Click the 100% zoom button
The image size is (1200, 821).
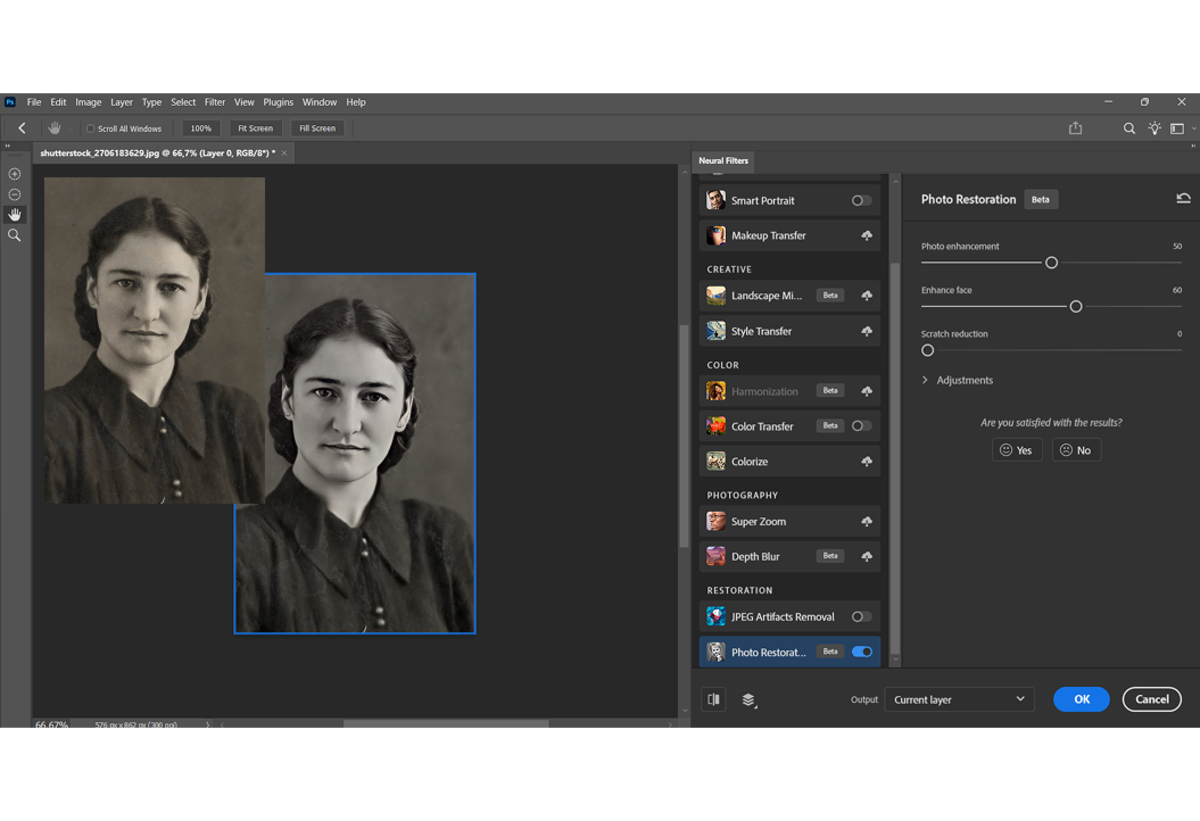(x=201, y=128)
